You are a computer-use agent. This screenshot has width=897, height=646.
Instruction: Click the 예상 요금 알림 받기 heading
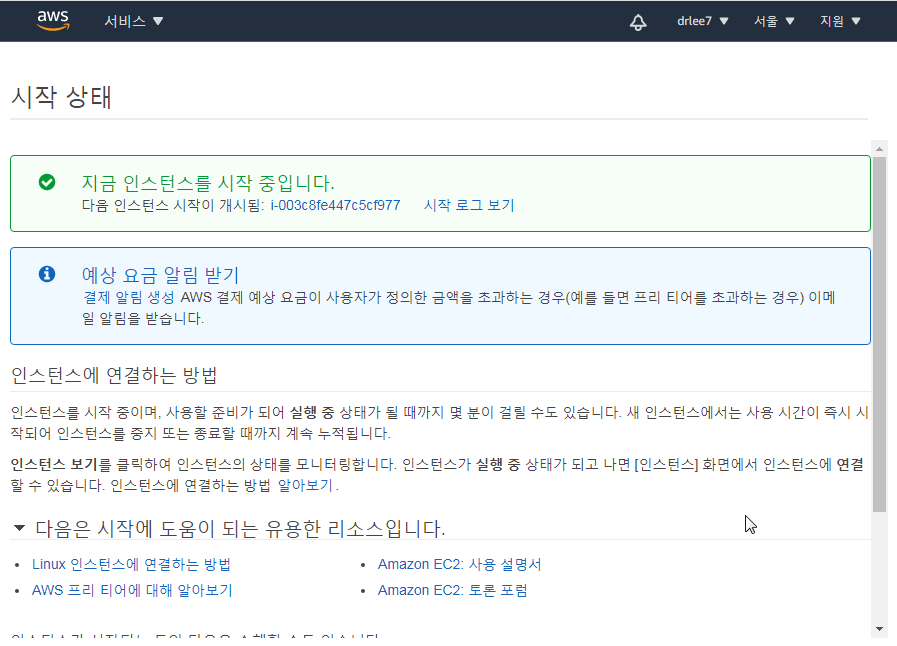[160, 275]
